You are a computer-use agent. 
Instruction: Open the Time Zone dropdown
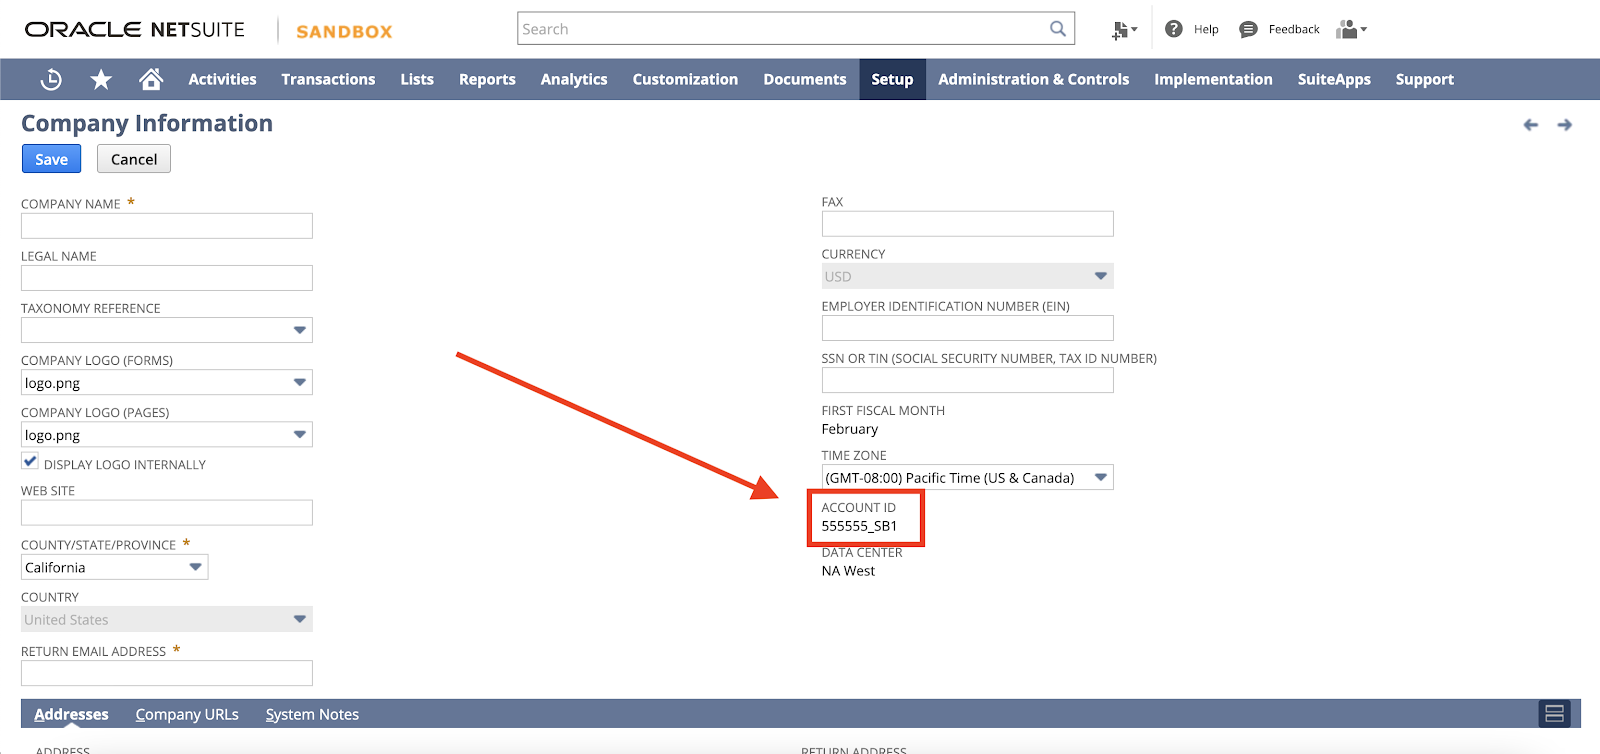point(1100,478)
